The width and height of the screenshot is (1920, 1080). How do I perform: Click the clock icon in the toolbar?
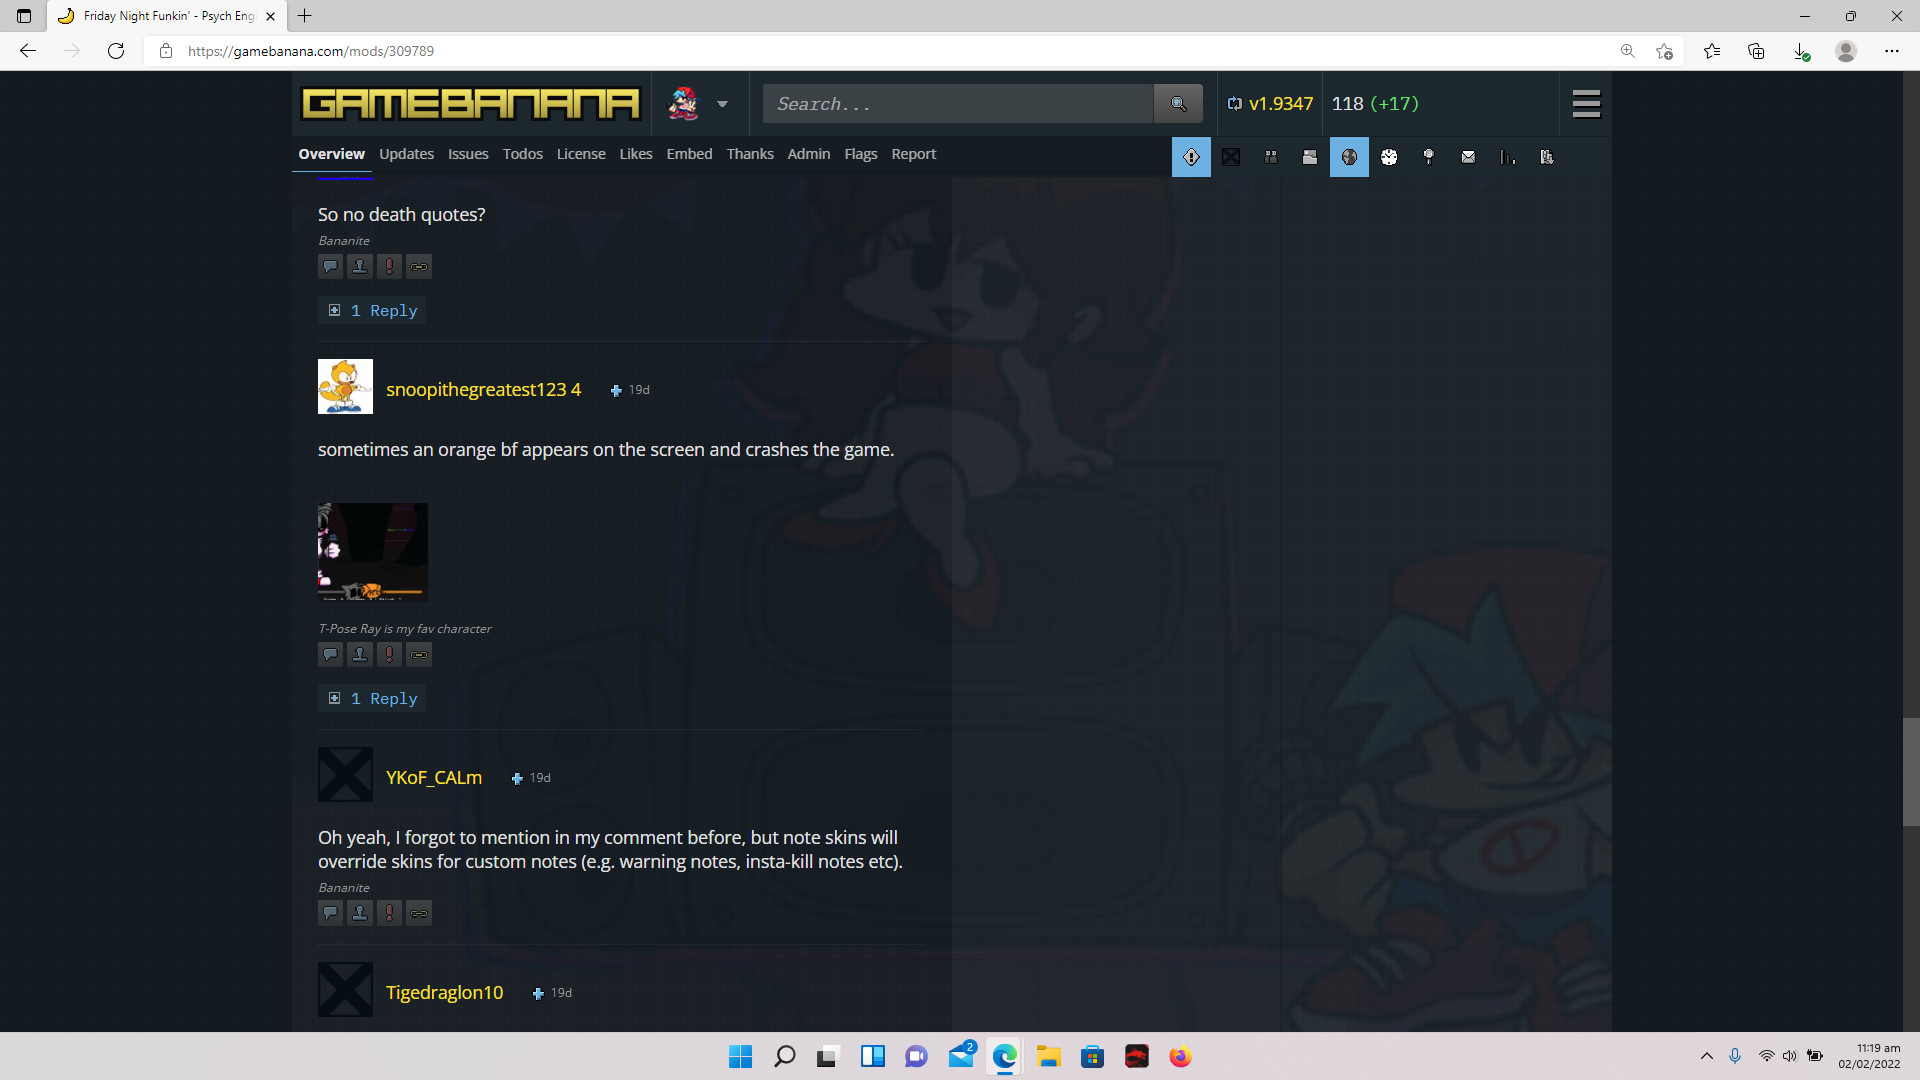click(1389, 157)
